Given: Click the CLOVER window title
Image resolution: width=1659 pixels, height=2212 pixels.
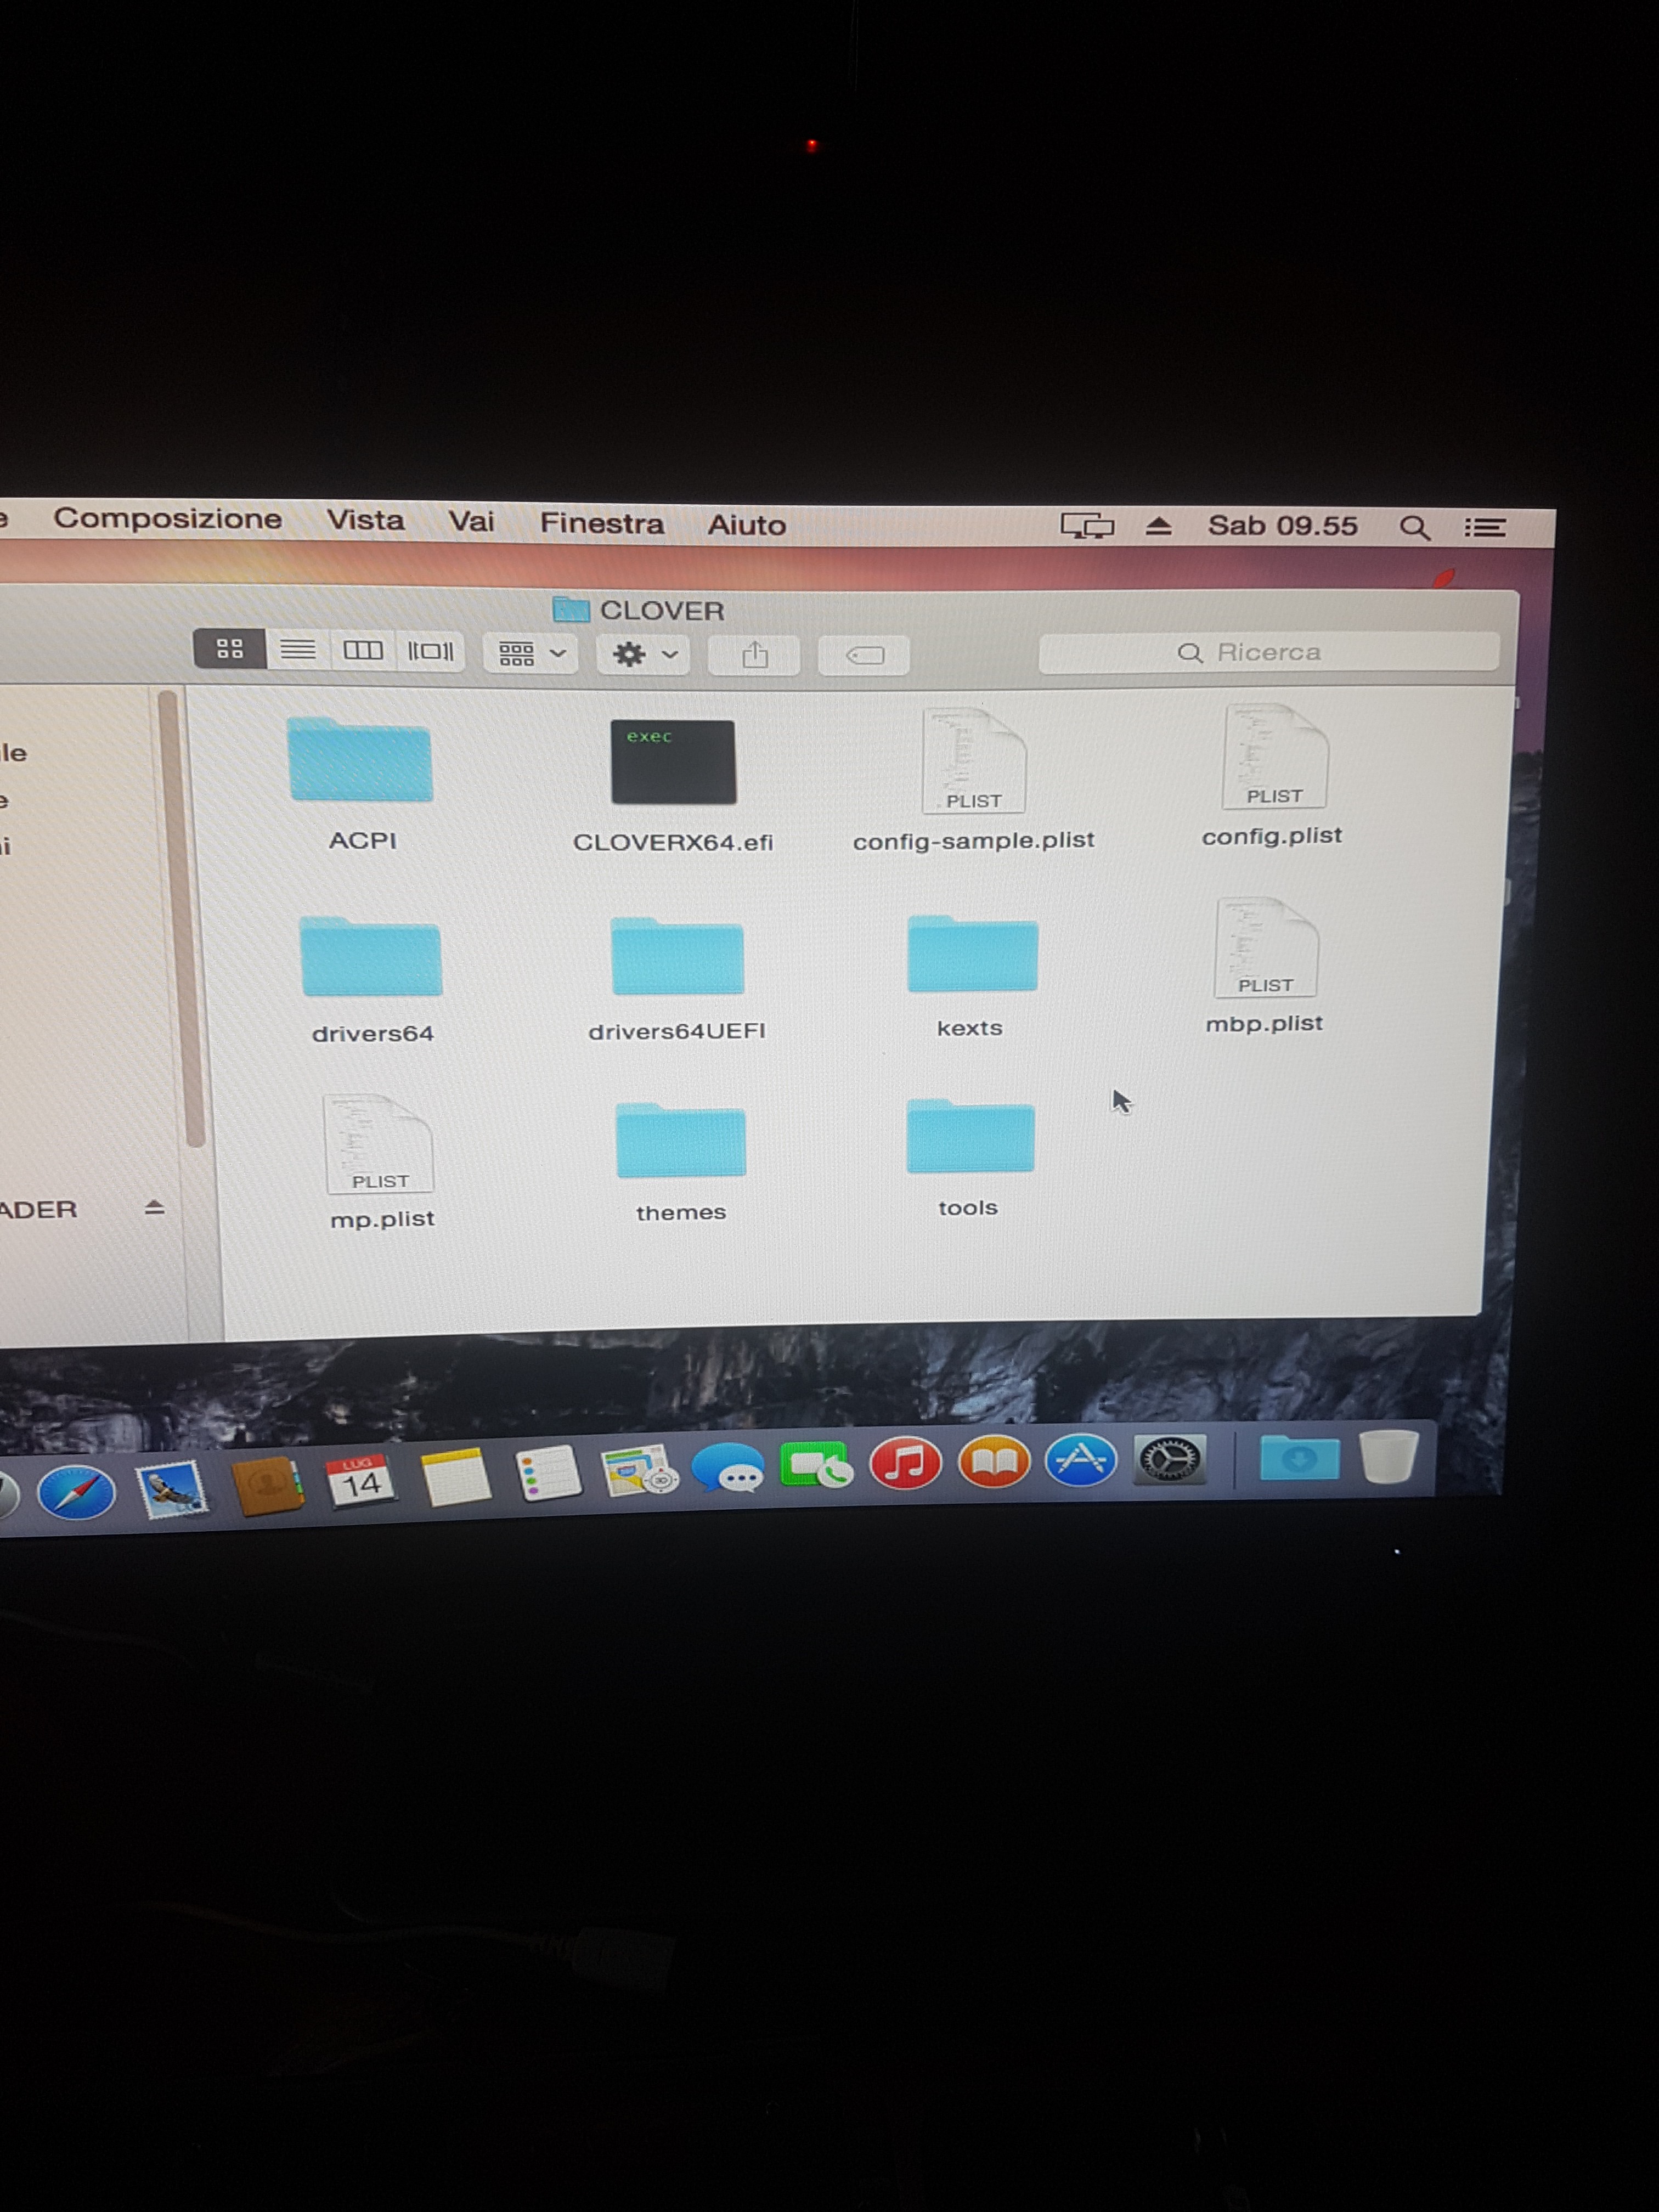Looking at the screenshot, I should tap(661, 610).
